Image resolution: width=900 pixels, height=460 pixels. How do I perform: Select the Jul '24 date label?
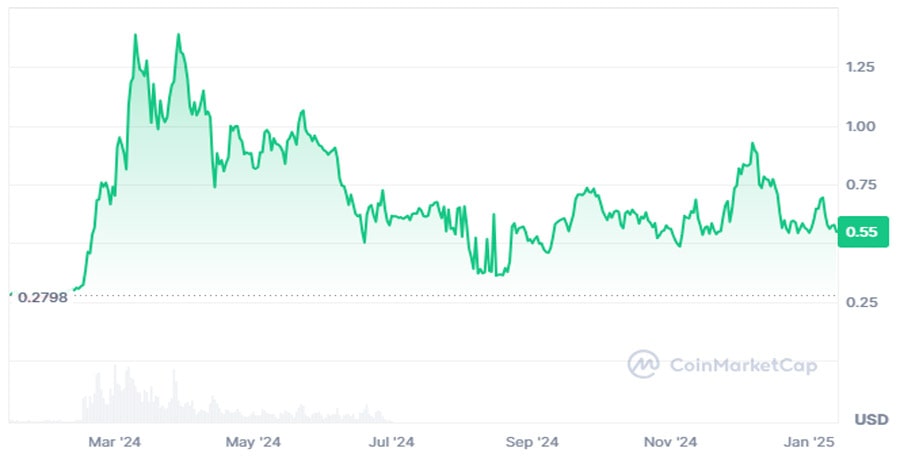click(392, 441)
